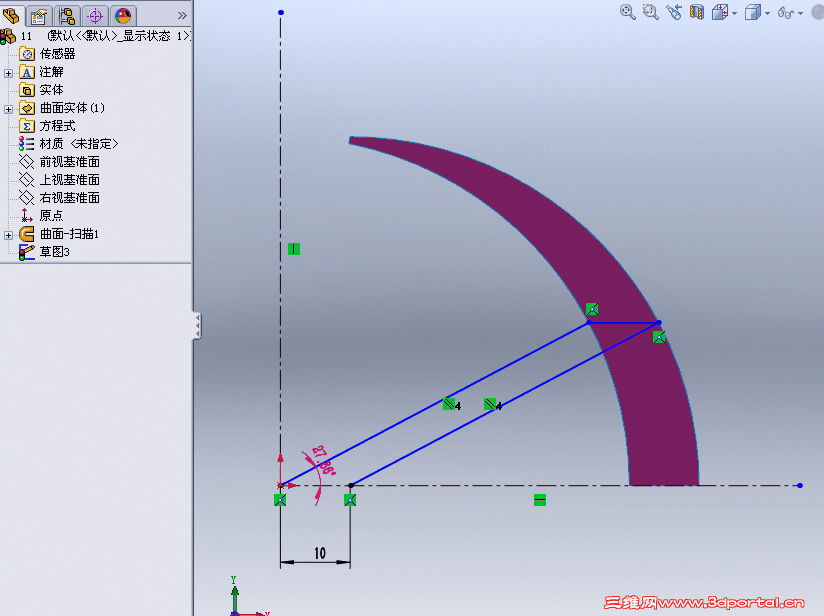
Task: Select 方程式 in the feature tree
Action: tap(57, 126)
